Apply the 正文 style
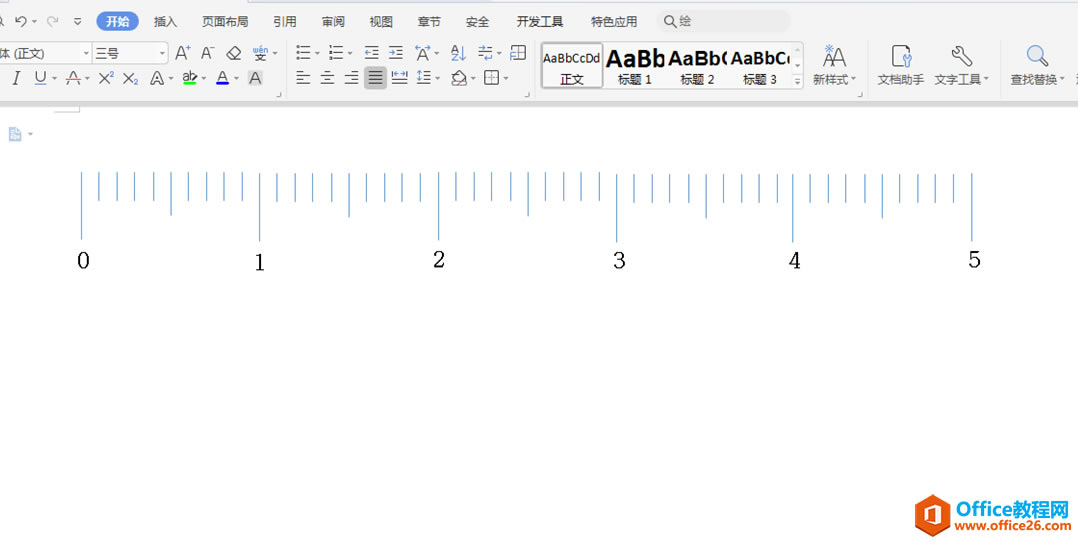Viewport: 1078px width, 543px height. 572,66
